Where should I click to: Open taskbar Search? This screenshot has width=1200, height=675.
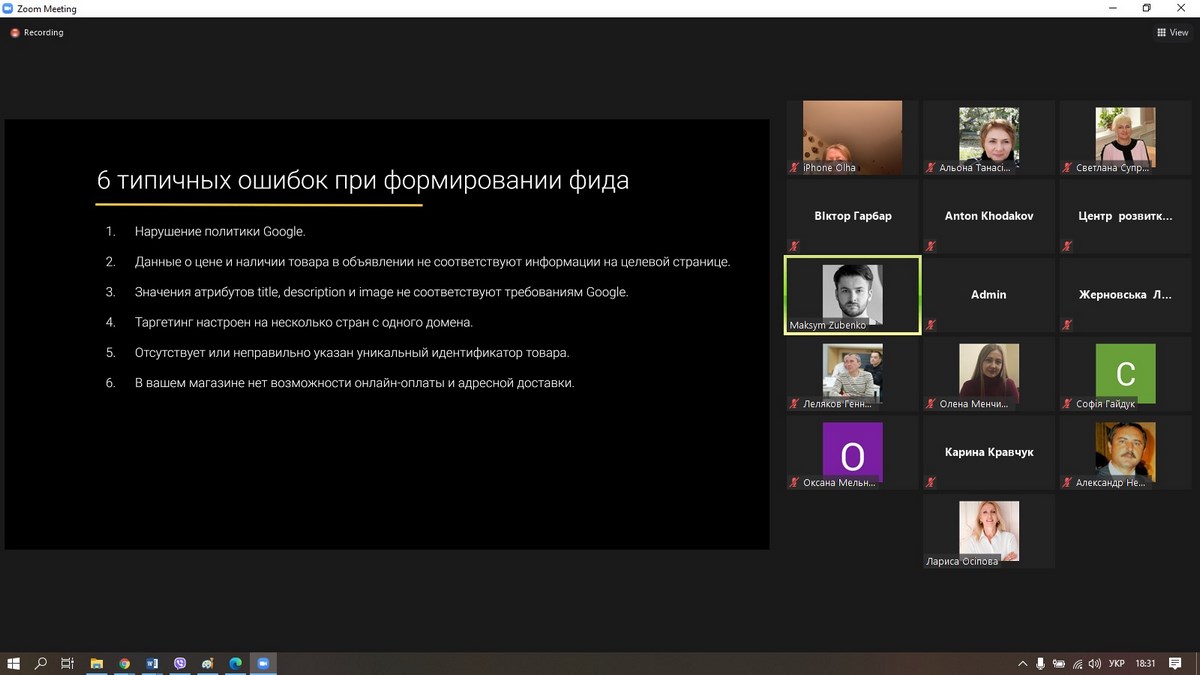pos(41,663)
